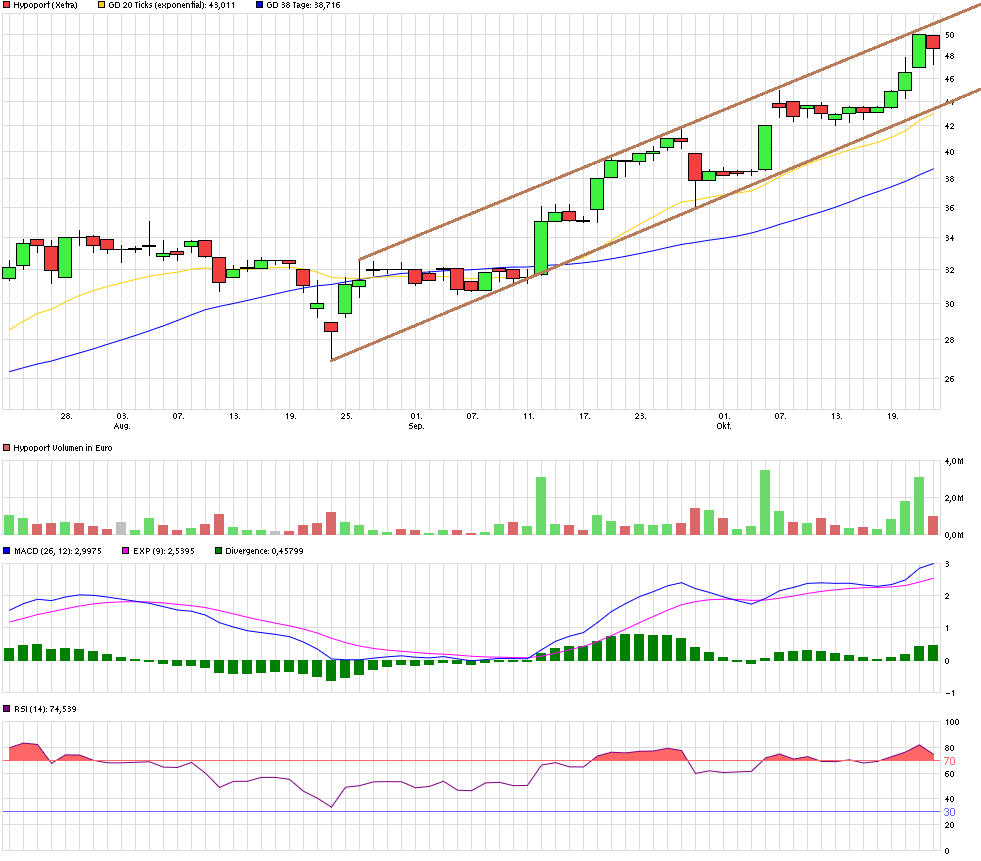Image resolution: width=981 pixels, height=861 pixels.
Task: Click the October '19.' date label
Action: 893,416
